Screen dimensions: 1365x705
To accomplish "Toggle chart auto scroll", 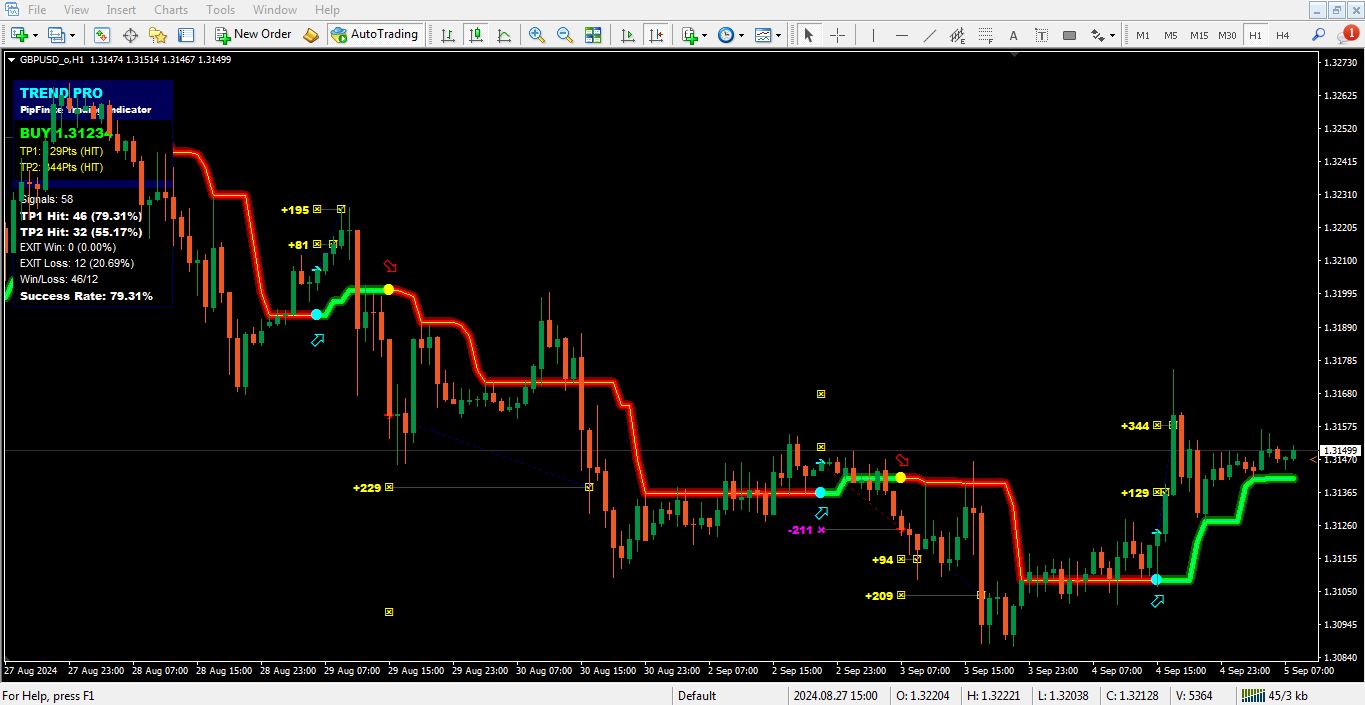I will pyautogui.click(x=628, y=35).
